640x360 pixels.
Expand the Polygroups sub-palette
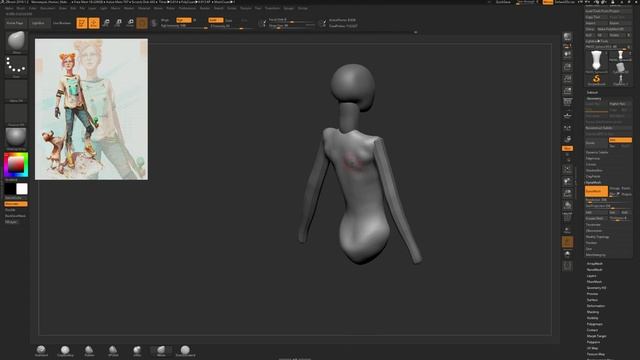595,324
